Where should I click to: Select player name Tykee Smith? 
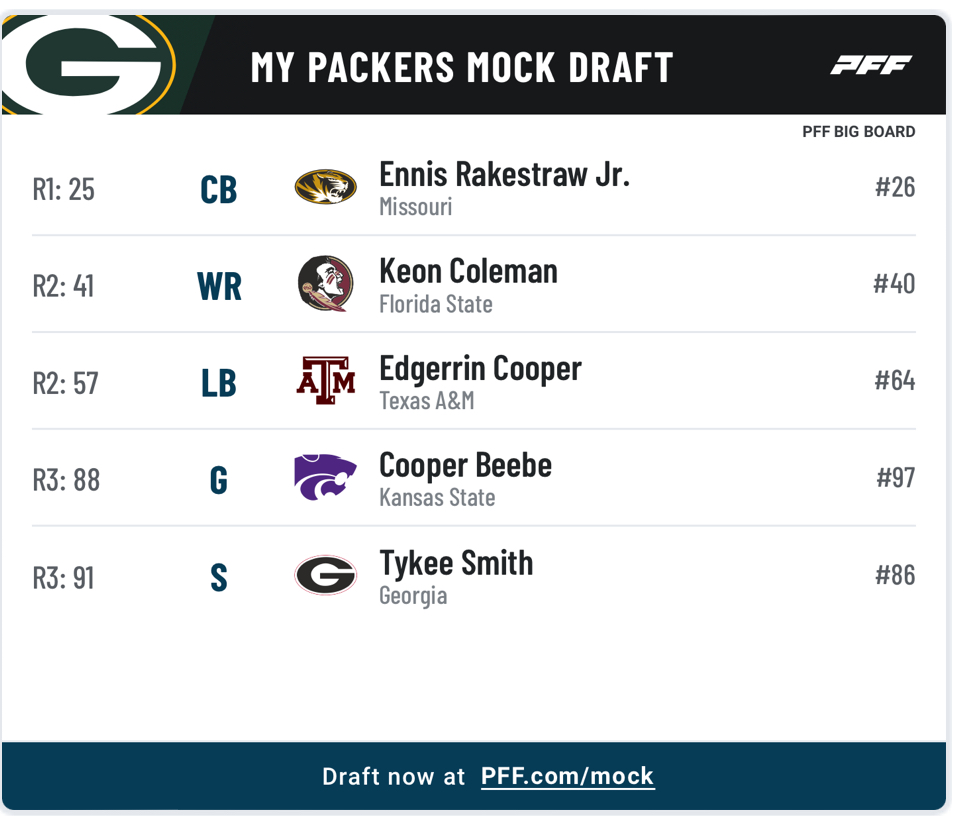coord(456,563)
